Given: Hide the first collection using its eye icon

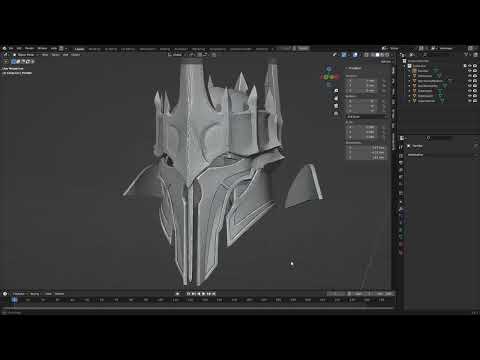Looking at the screenshot, I should [470, 66].
